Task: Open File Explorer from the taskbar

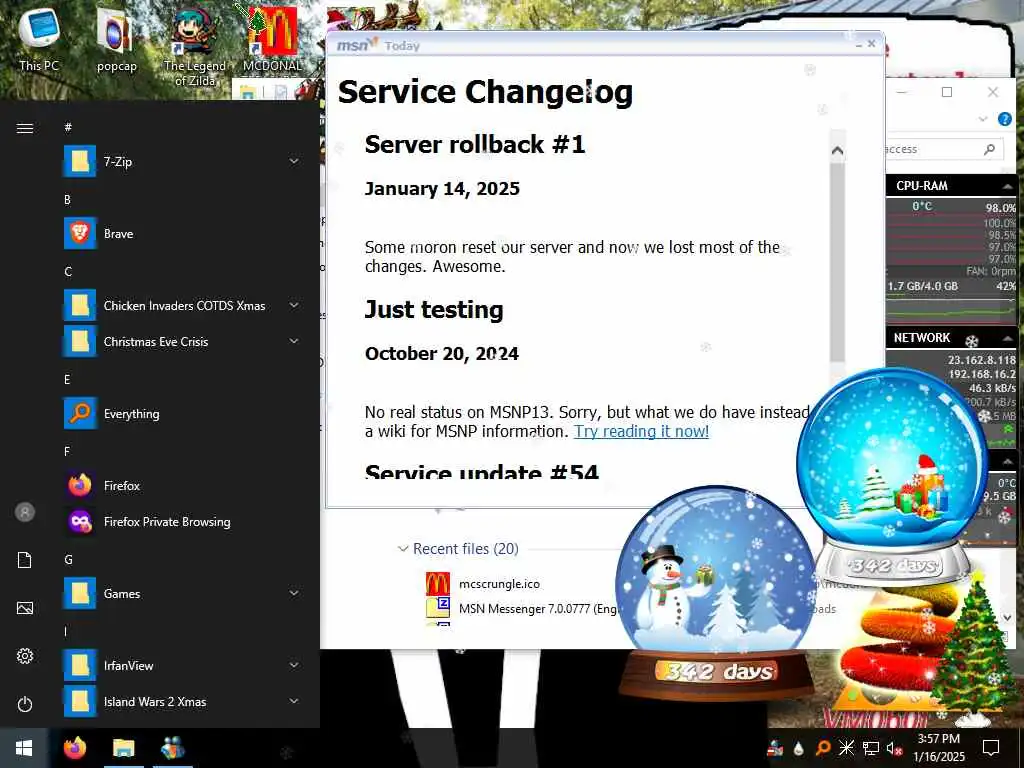Action: tap(123, 748)
